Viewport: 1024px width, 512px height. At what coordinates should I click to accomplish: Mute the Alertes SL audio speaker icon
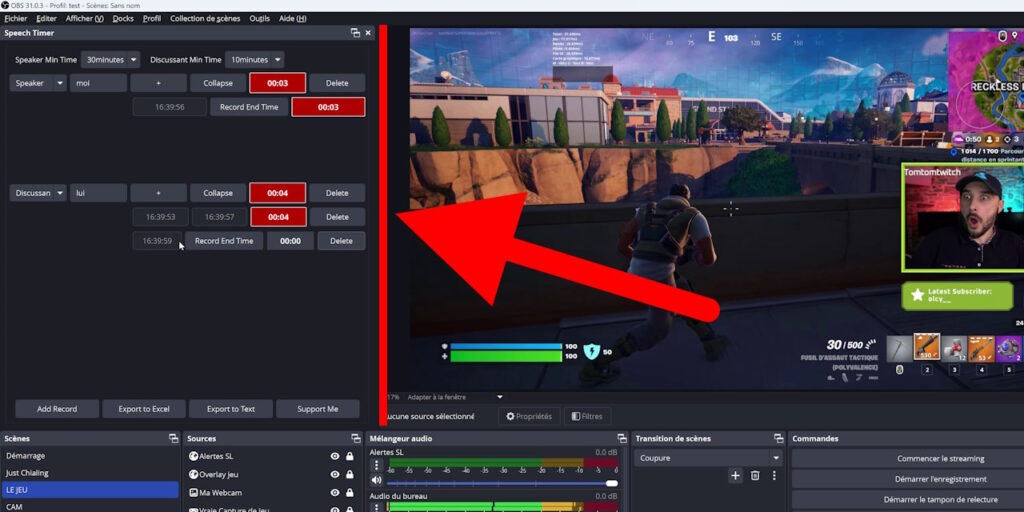click(x=377, y=481)
